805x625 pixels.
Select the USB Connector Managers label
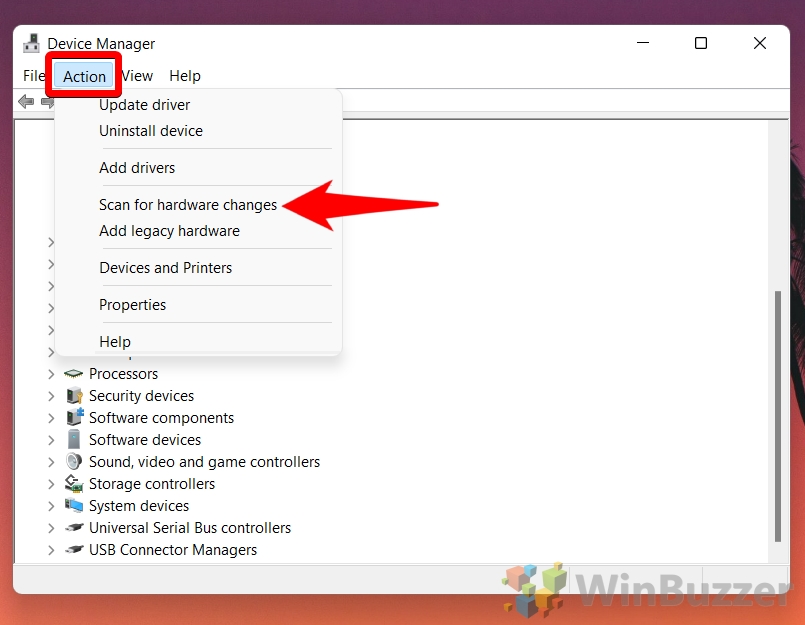pyautogui.click(x=173, y=550)
